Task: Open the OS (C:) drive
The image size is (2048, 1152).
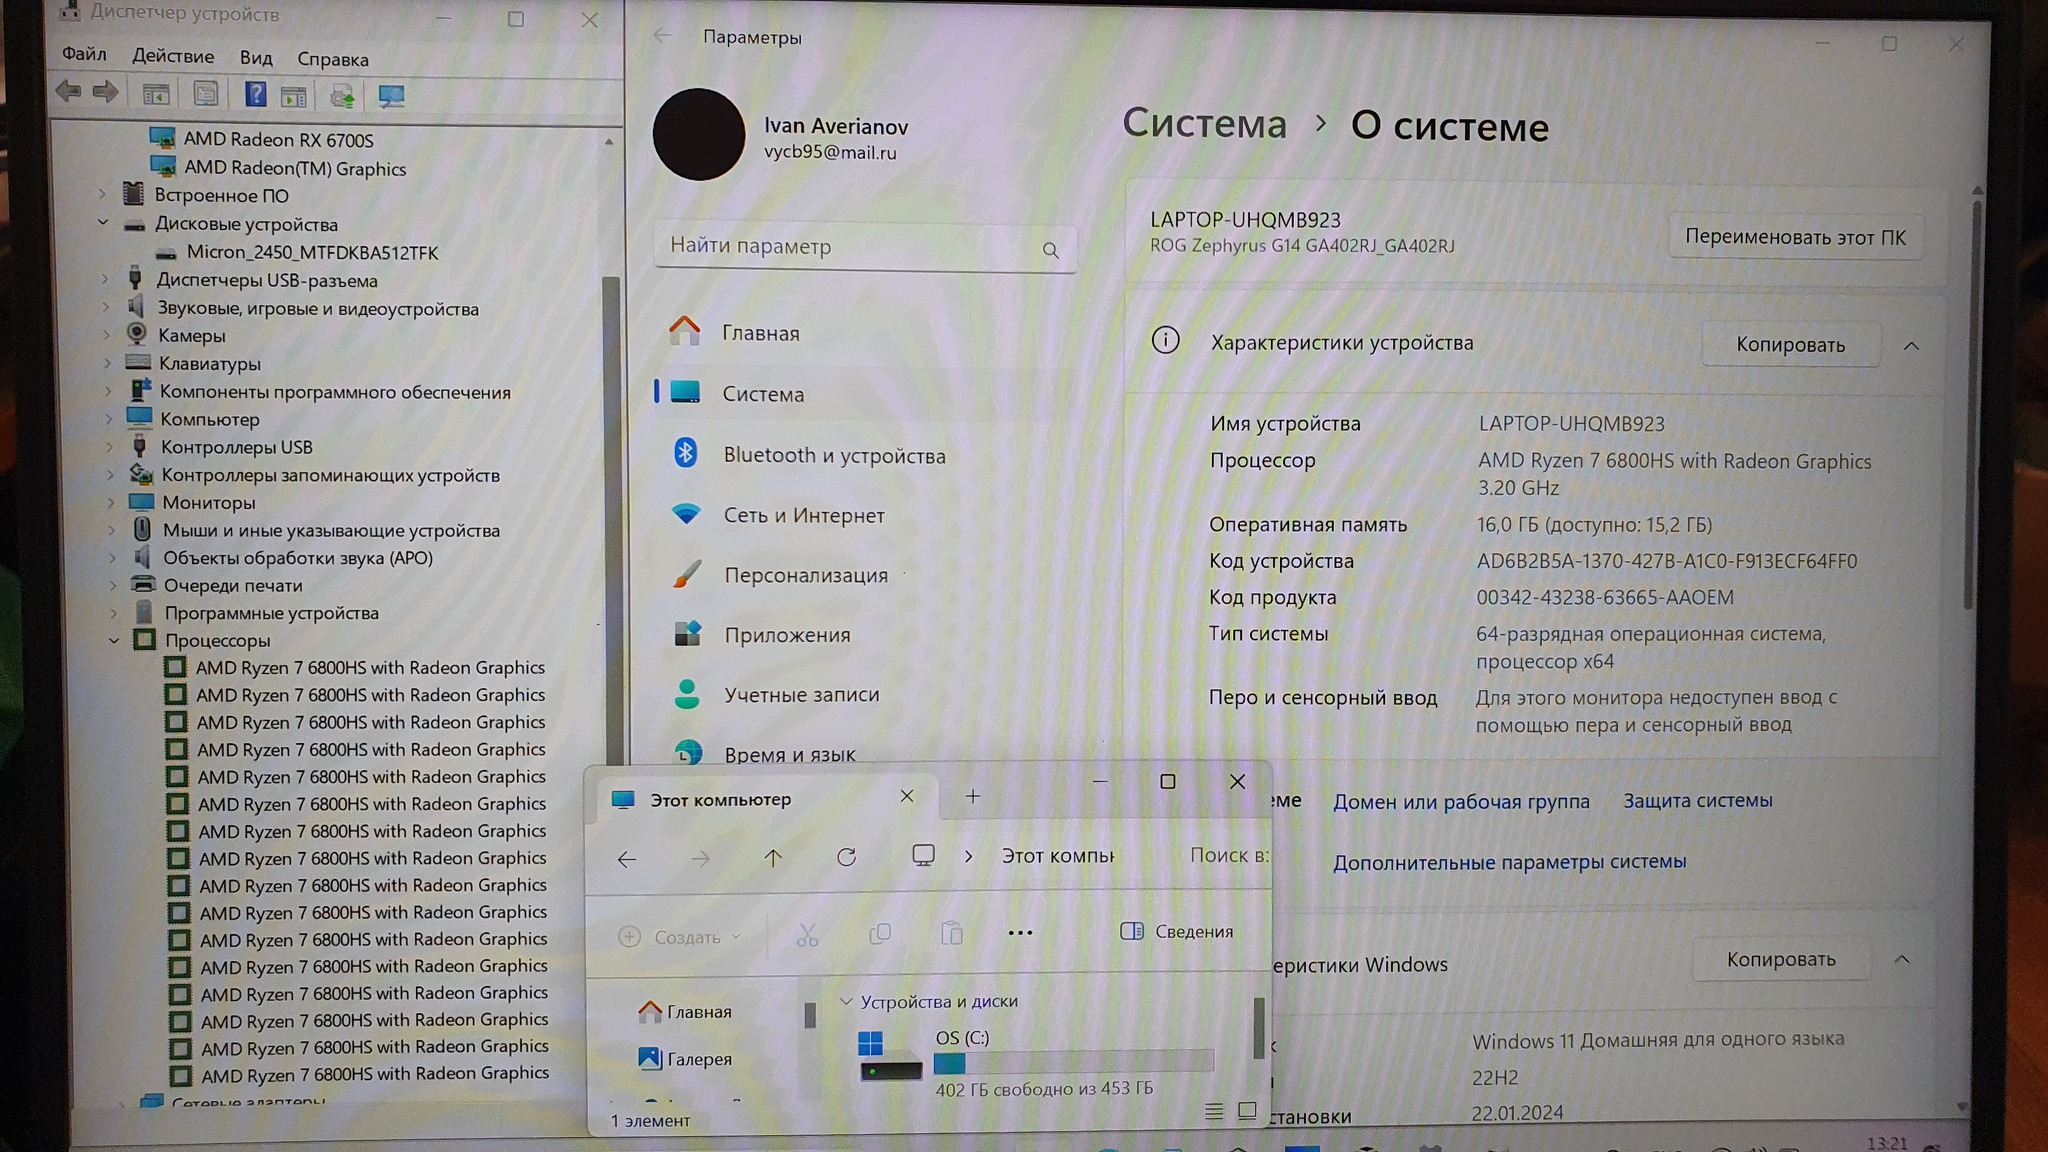Action: pyautogui.click(x=962, y=1038)
